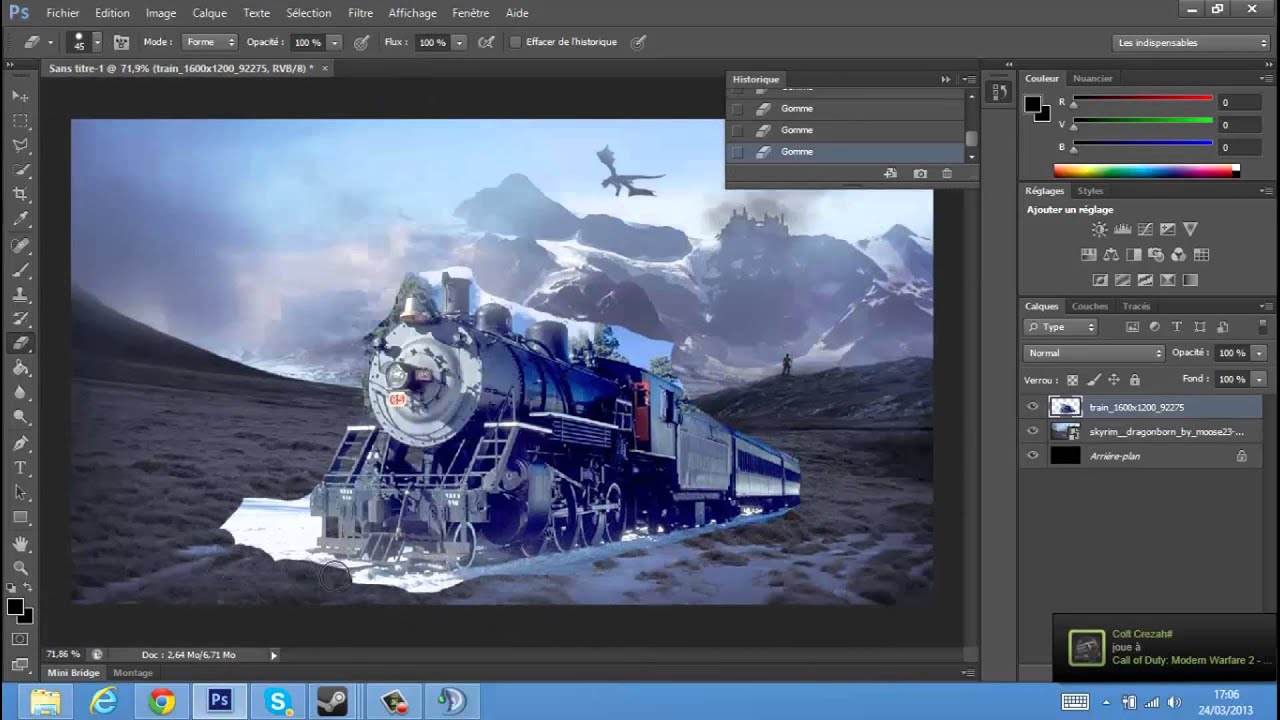The height and width of the screenshot is (720, 1280).
Task: Select the Paint Bucket tool
Action: click(x=20, y=369)
